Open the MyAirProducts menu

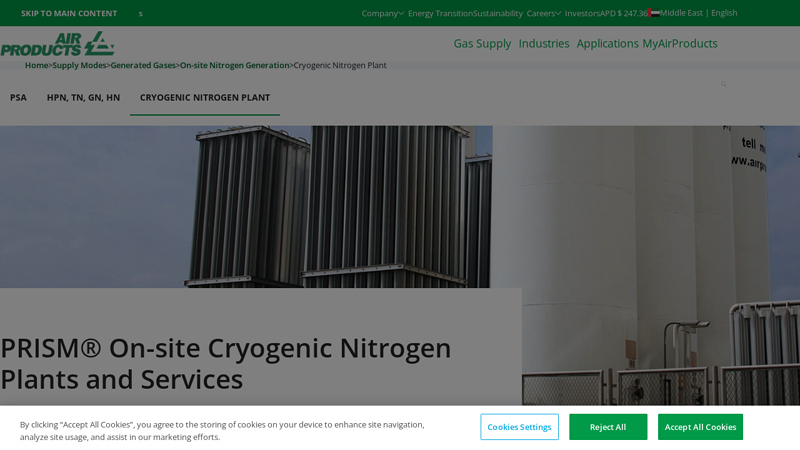pos(680,43)
